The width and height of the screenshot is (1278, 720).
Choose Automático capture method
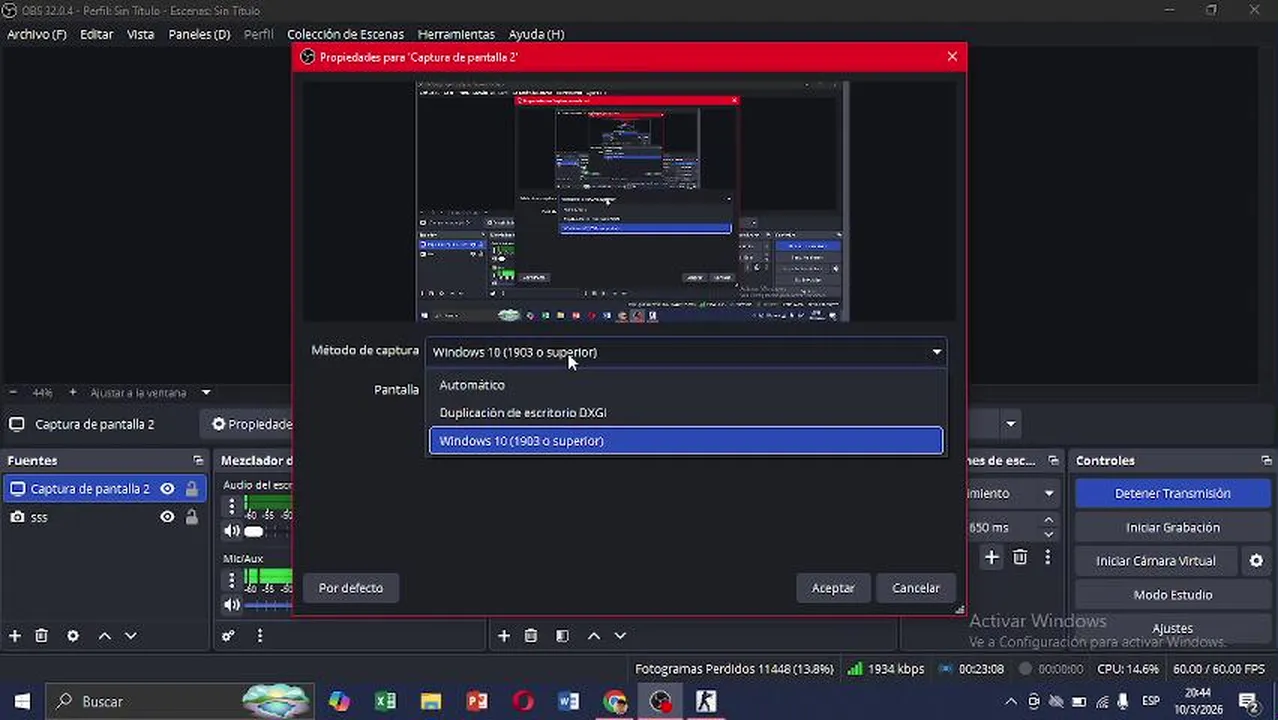686,385
